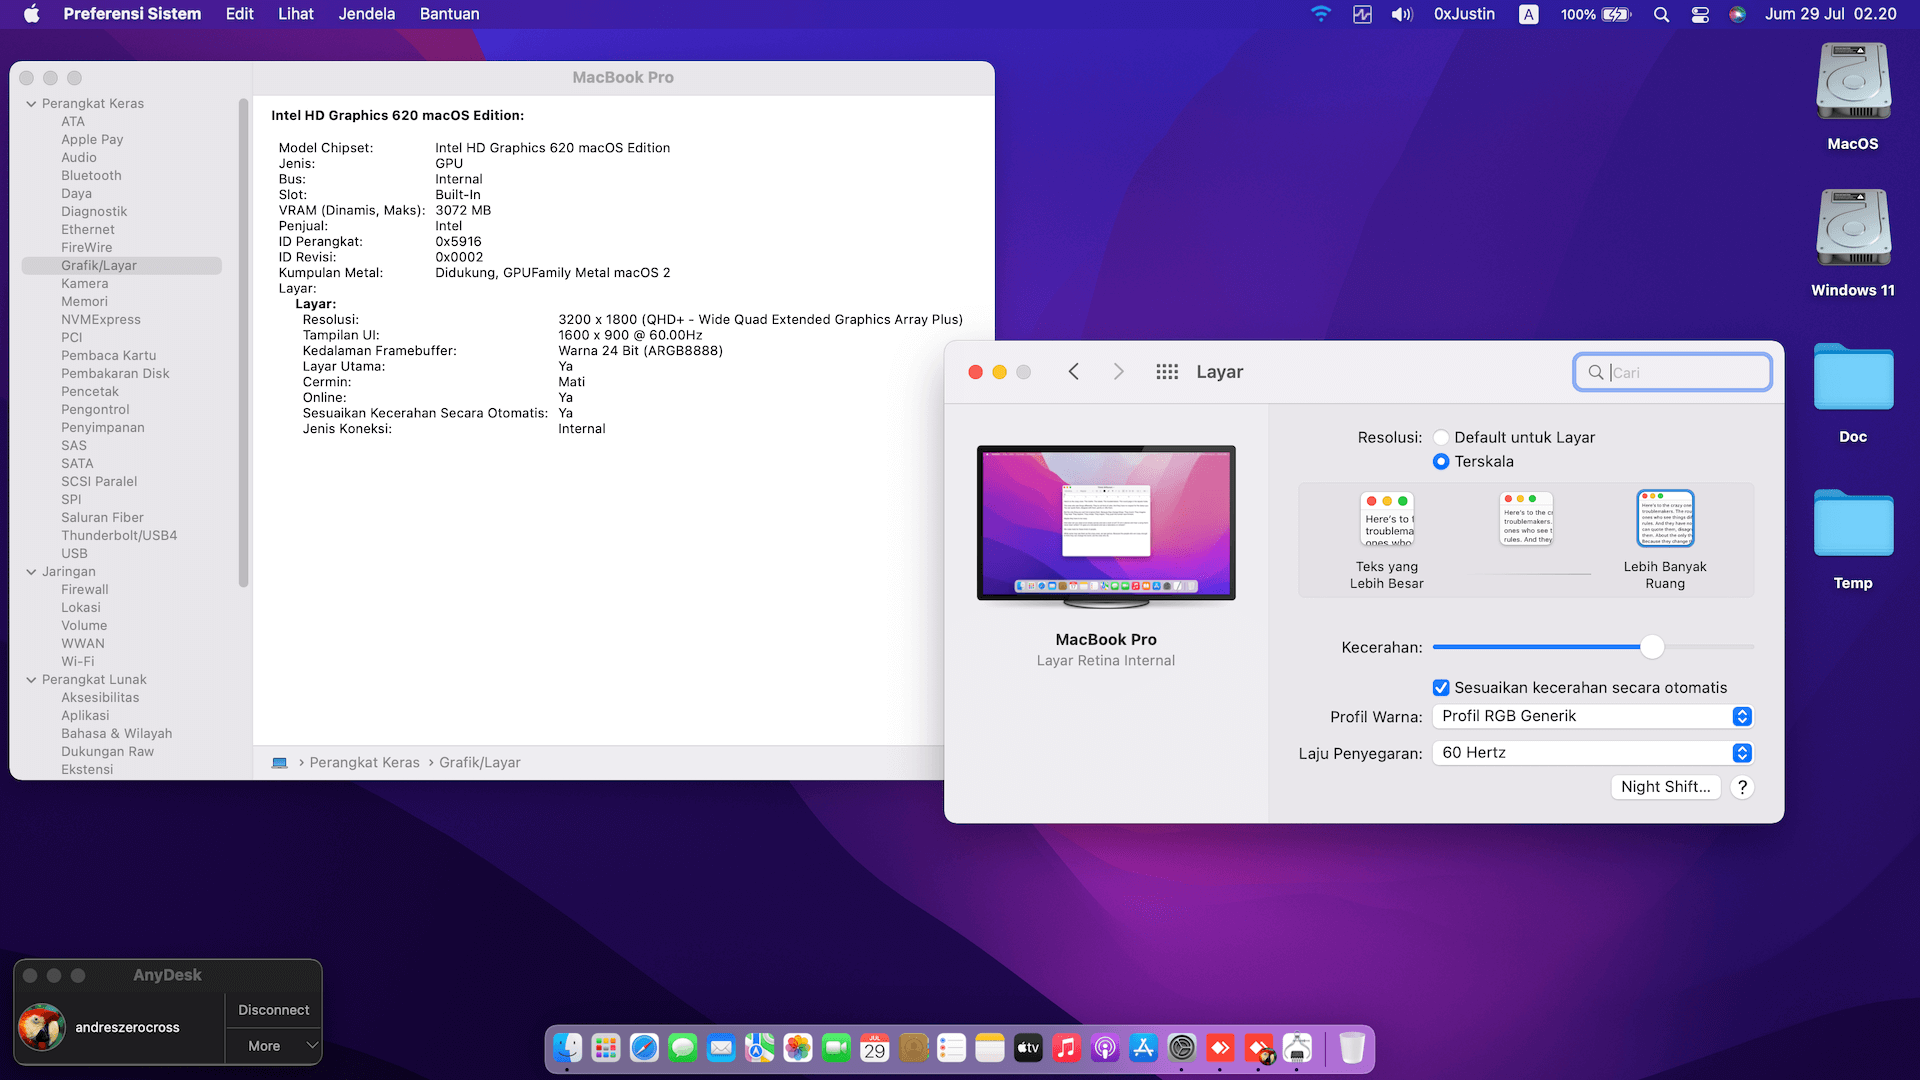
Task: Select 'Default untuk Layar' resolution option
Action: pyautogui.click(x=1441, y=437)
